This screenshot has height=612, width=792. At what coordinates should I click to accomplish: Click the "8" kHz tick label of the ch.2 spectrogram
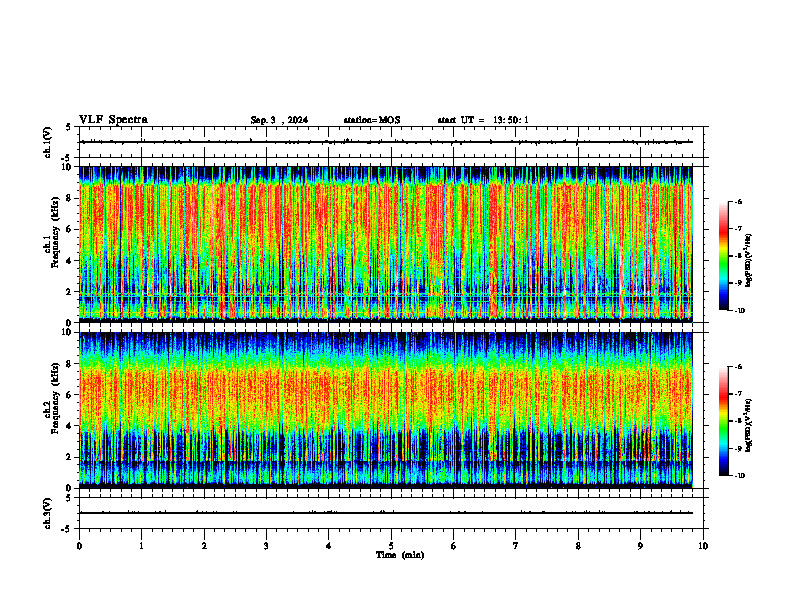pos(69,364)
